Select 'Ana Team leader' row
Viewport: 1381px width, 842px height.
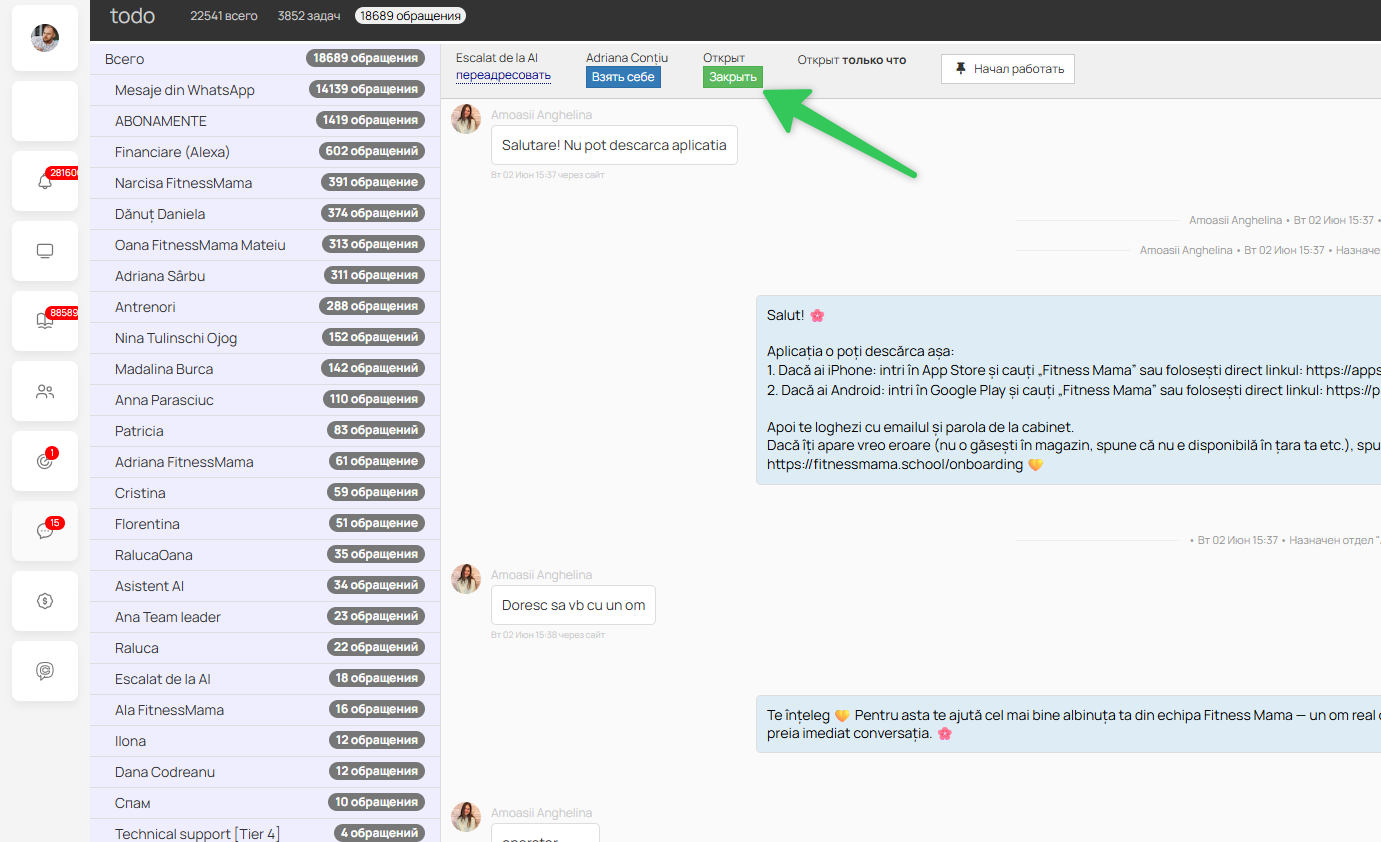tap(265, 617)
